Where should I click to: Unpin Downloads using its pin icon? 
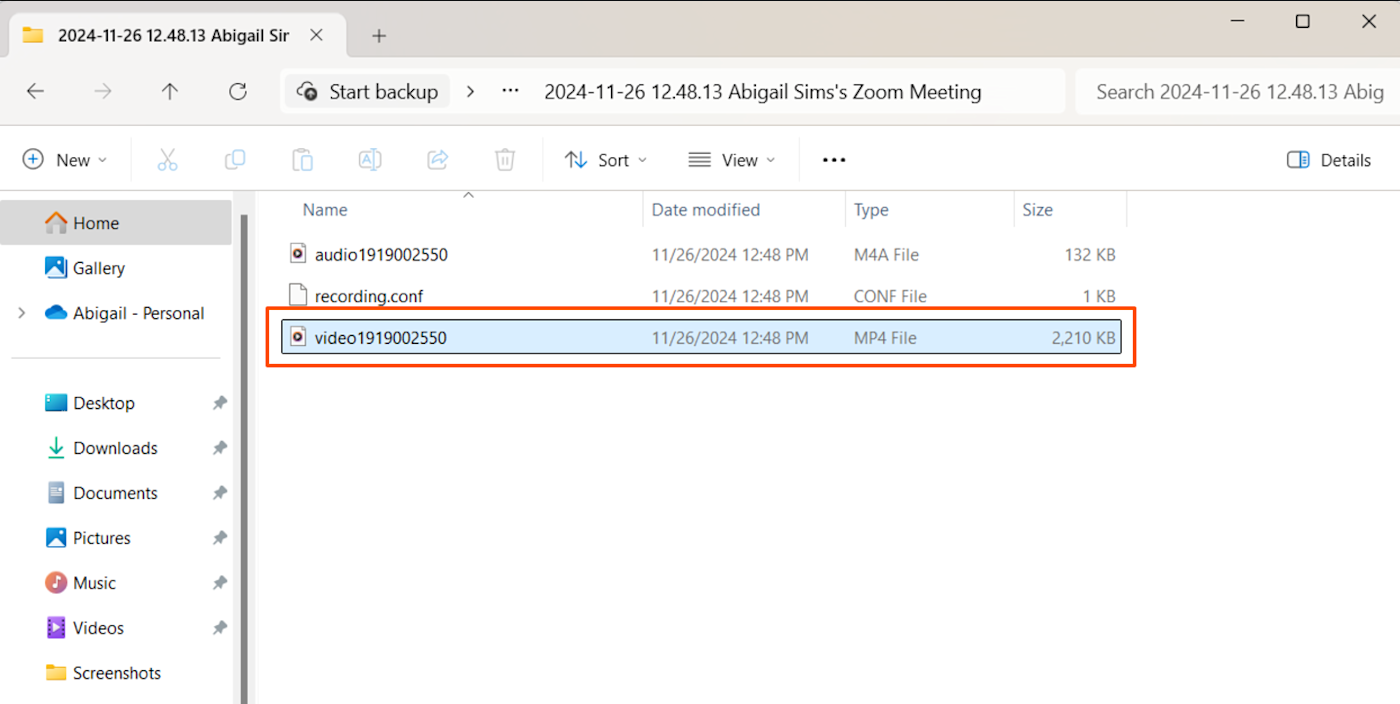click(219, 448)
